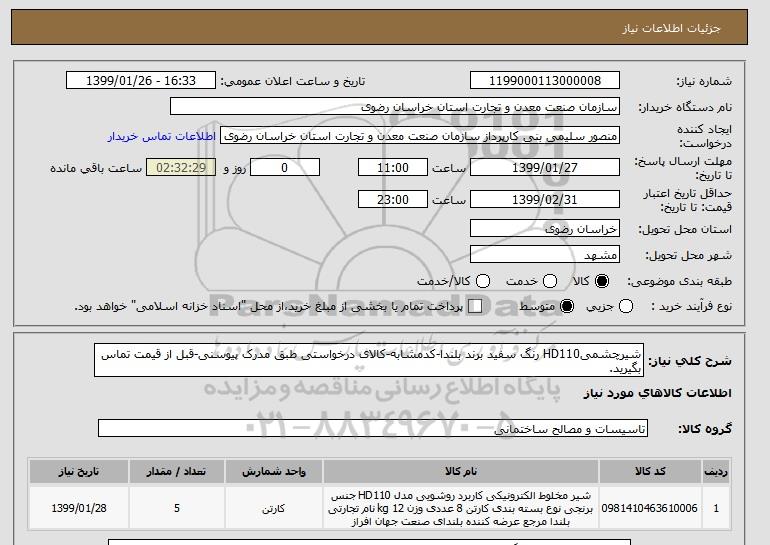Click the شماره نیاز number field
This screenshot has width=770, height=545.
coord(545,81)
